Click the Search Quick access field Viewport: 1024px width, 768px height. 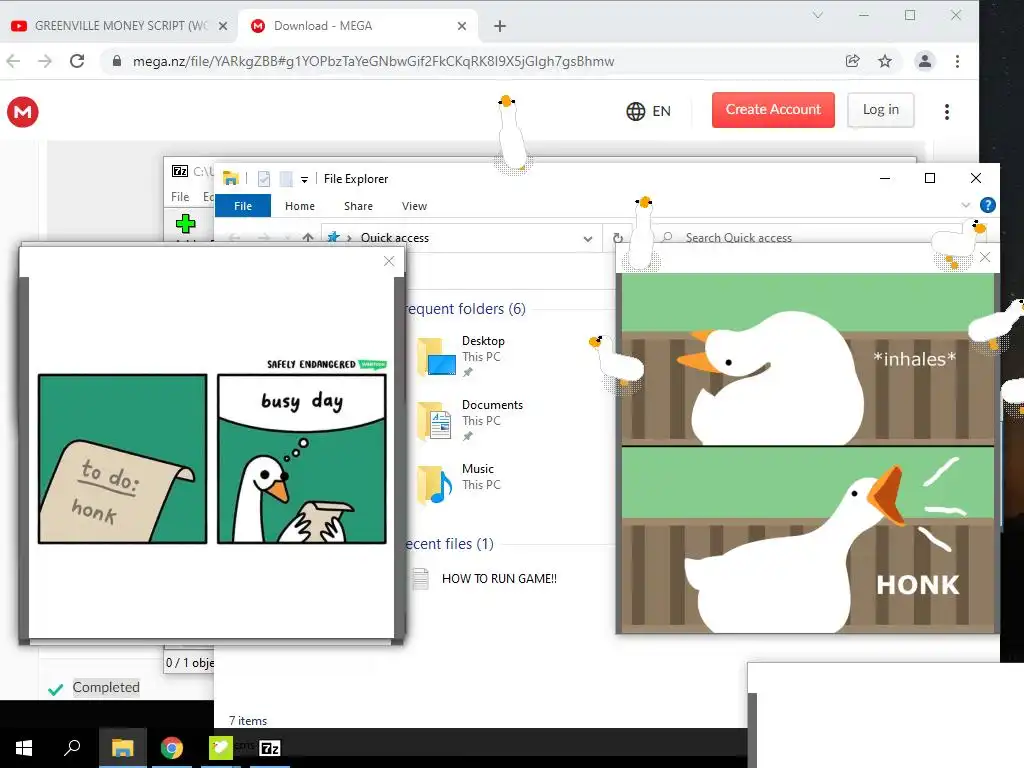[816, 238]
